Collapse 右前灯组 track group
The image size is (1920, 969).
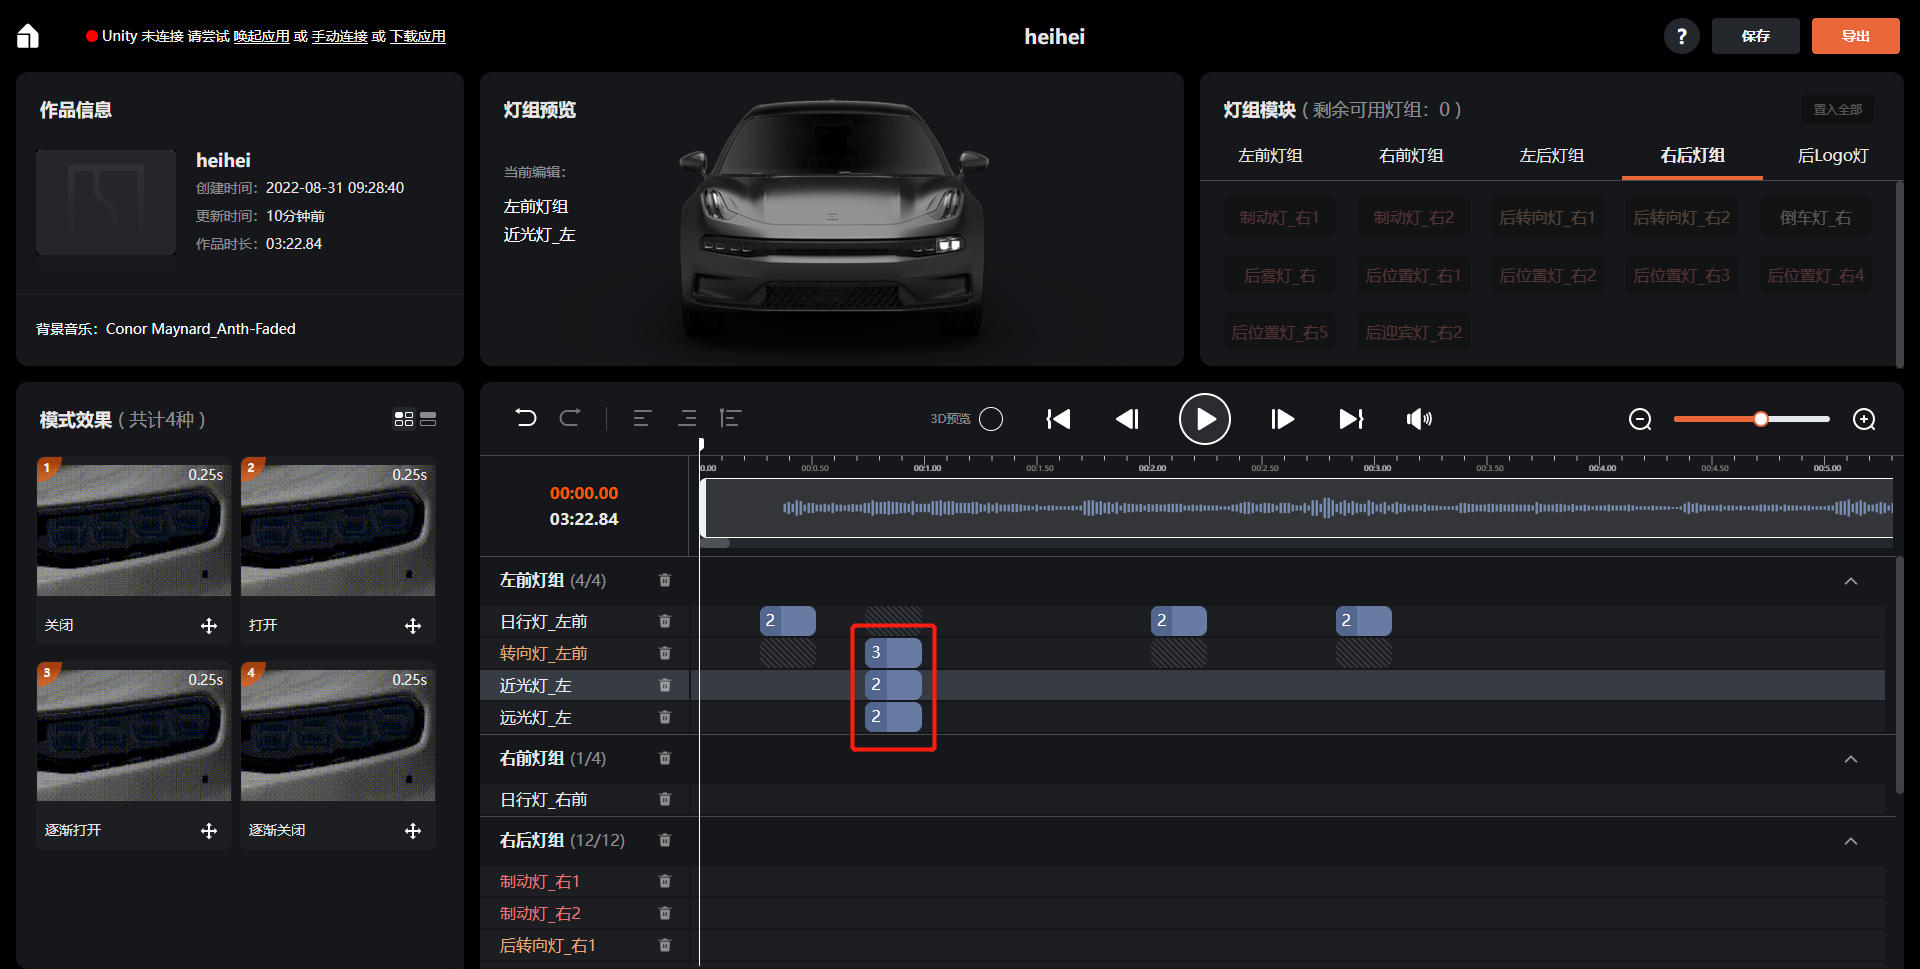tap(1851, 759)
